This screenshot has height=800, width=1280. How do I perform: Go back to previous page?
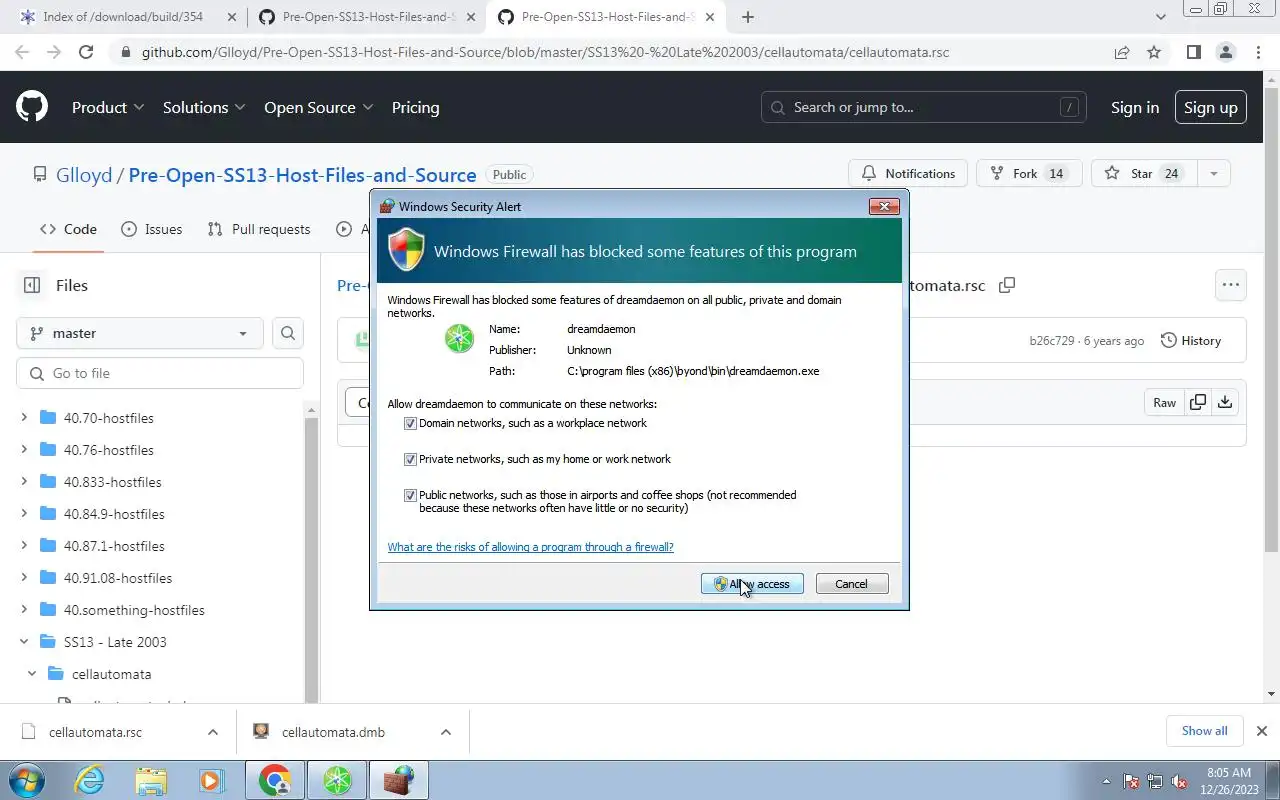coord(22,52)
